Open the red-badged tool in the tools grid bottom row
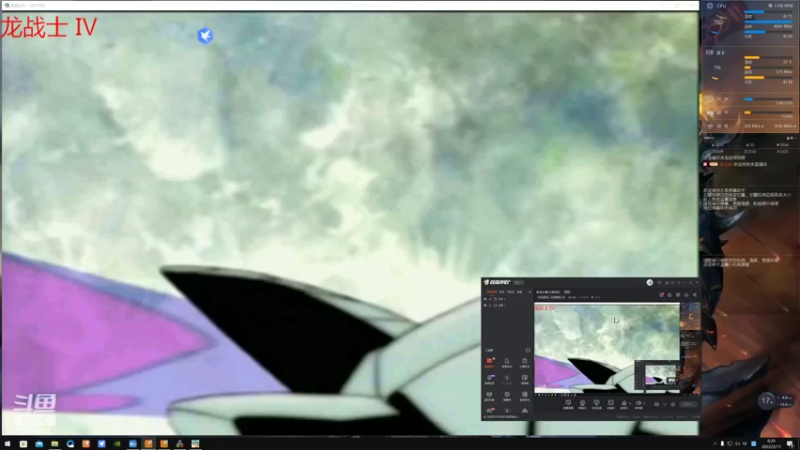Screen dimensions: 800x450 coord(490,410)
